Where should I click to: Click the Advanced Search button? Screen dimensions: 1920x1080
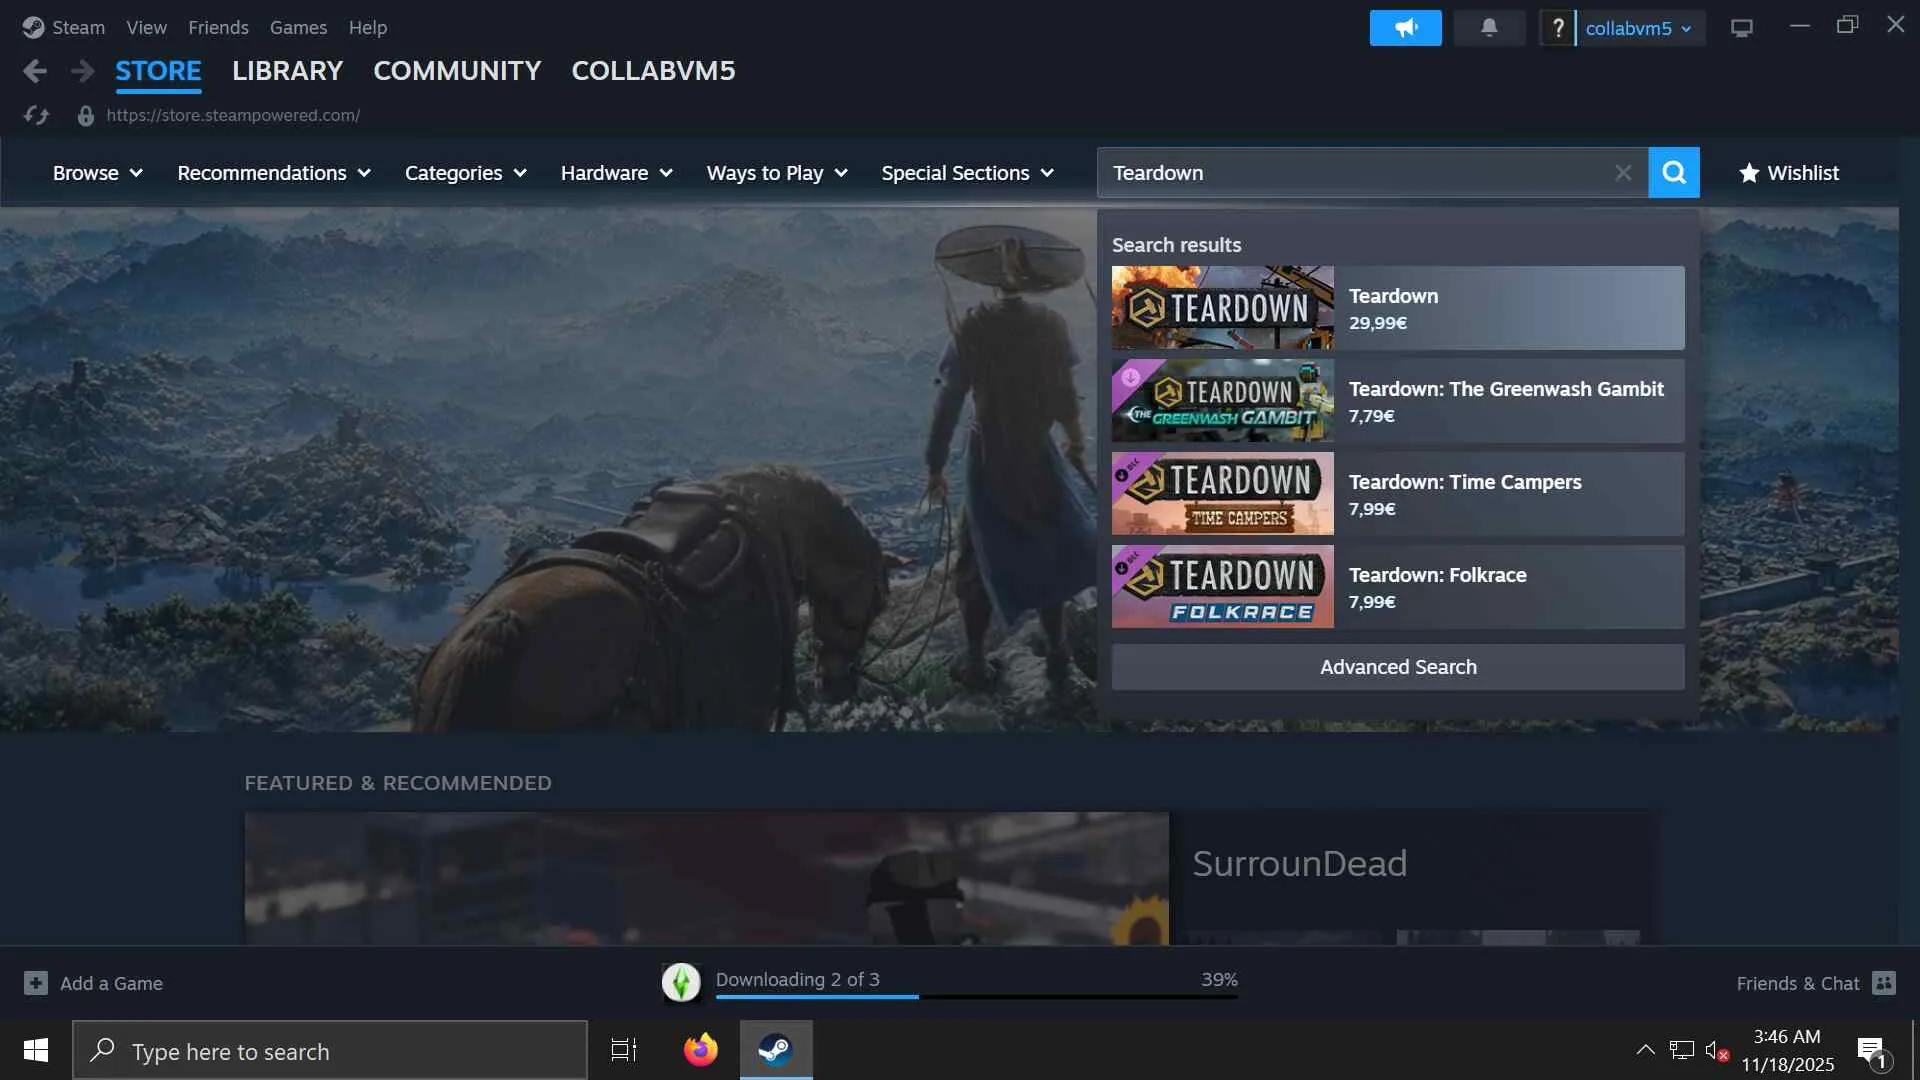pyautogui.click(x=1397, y=667)
